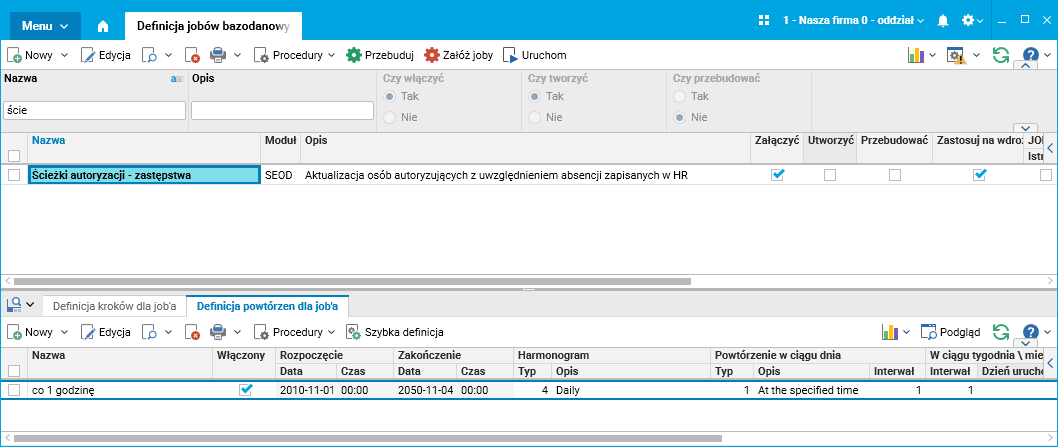Screen dimensions: 1058x447
Task: Collapse the filter panel with up chevron
Action: tap(1025, 65)
